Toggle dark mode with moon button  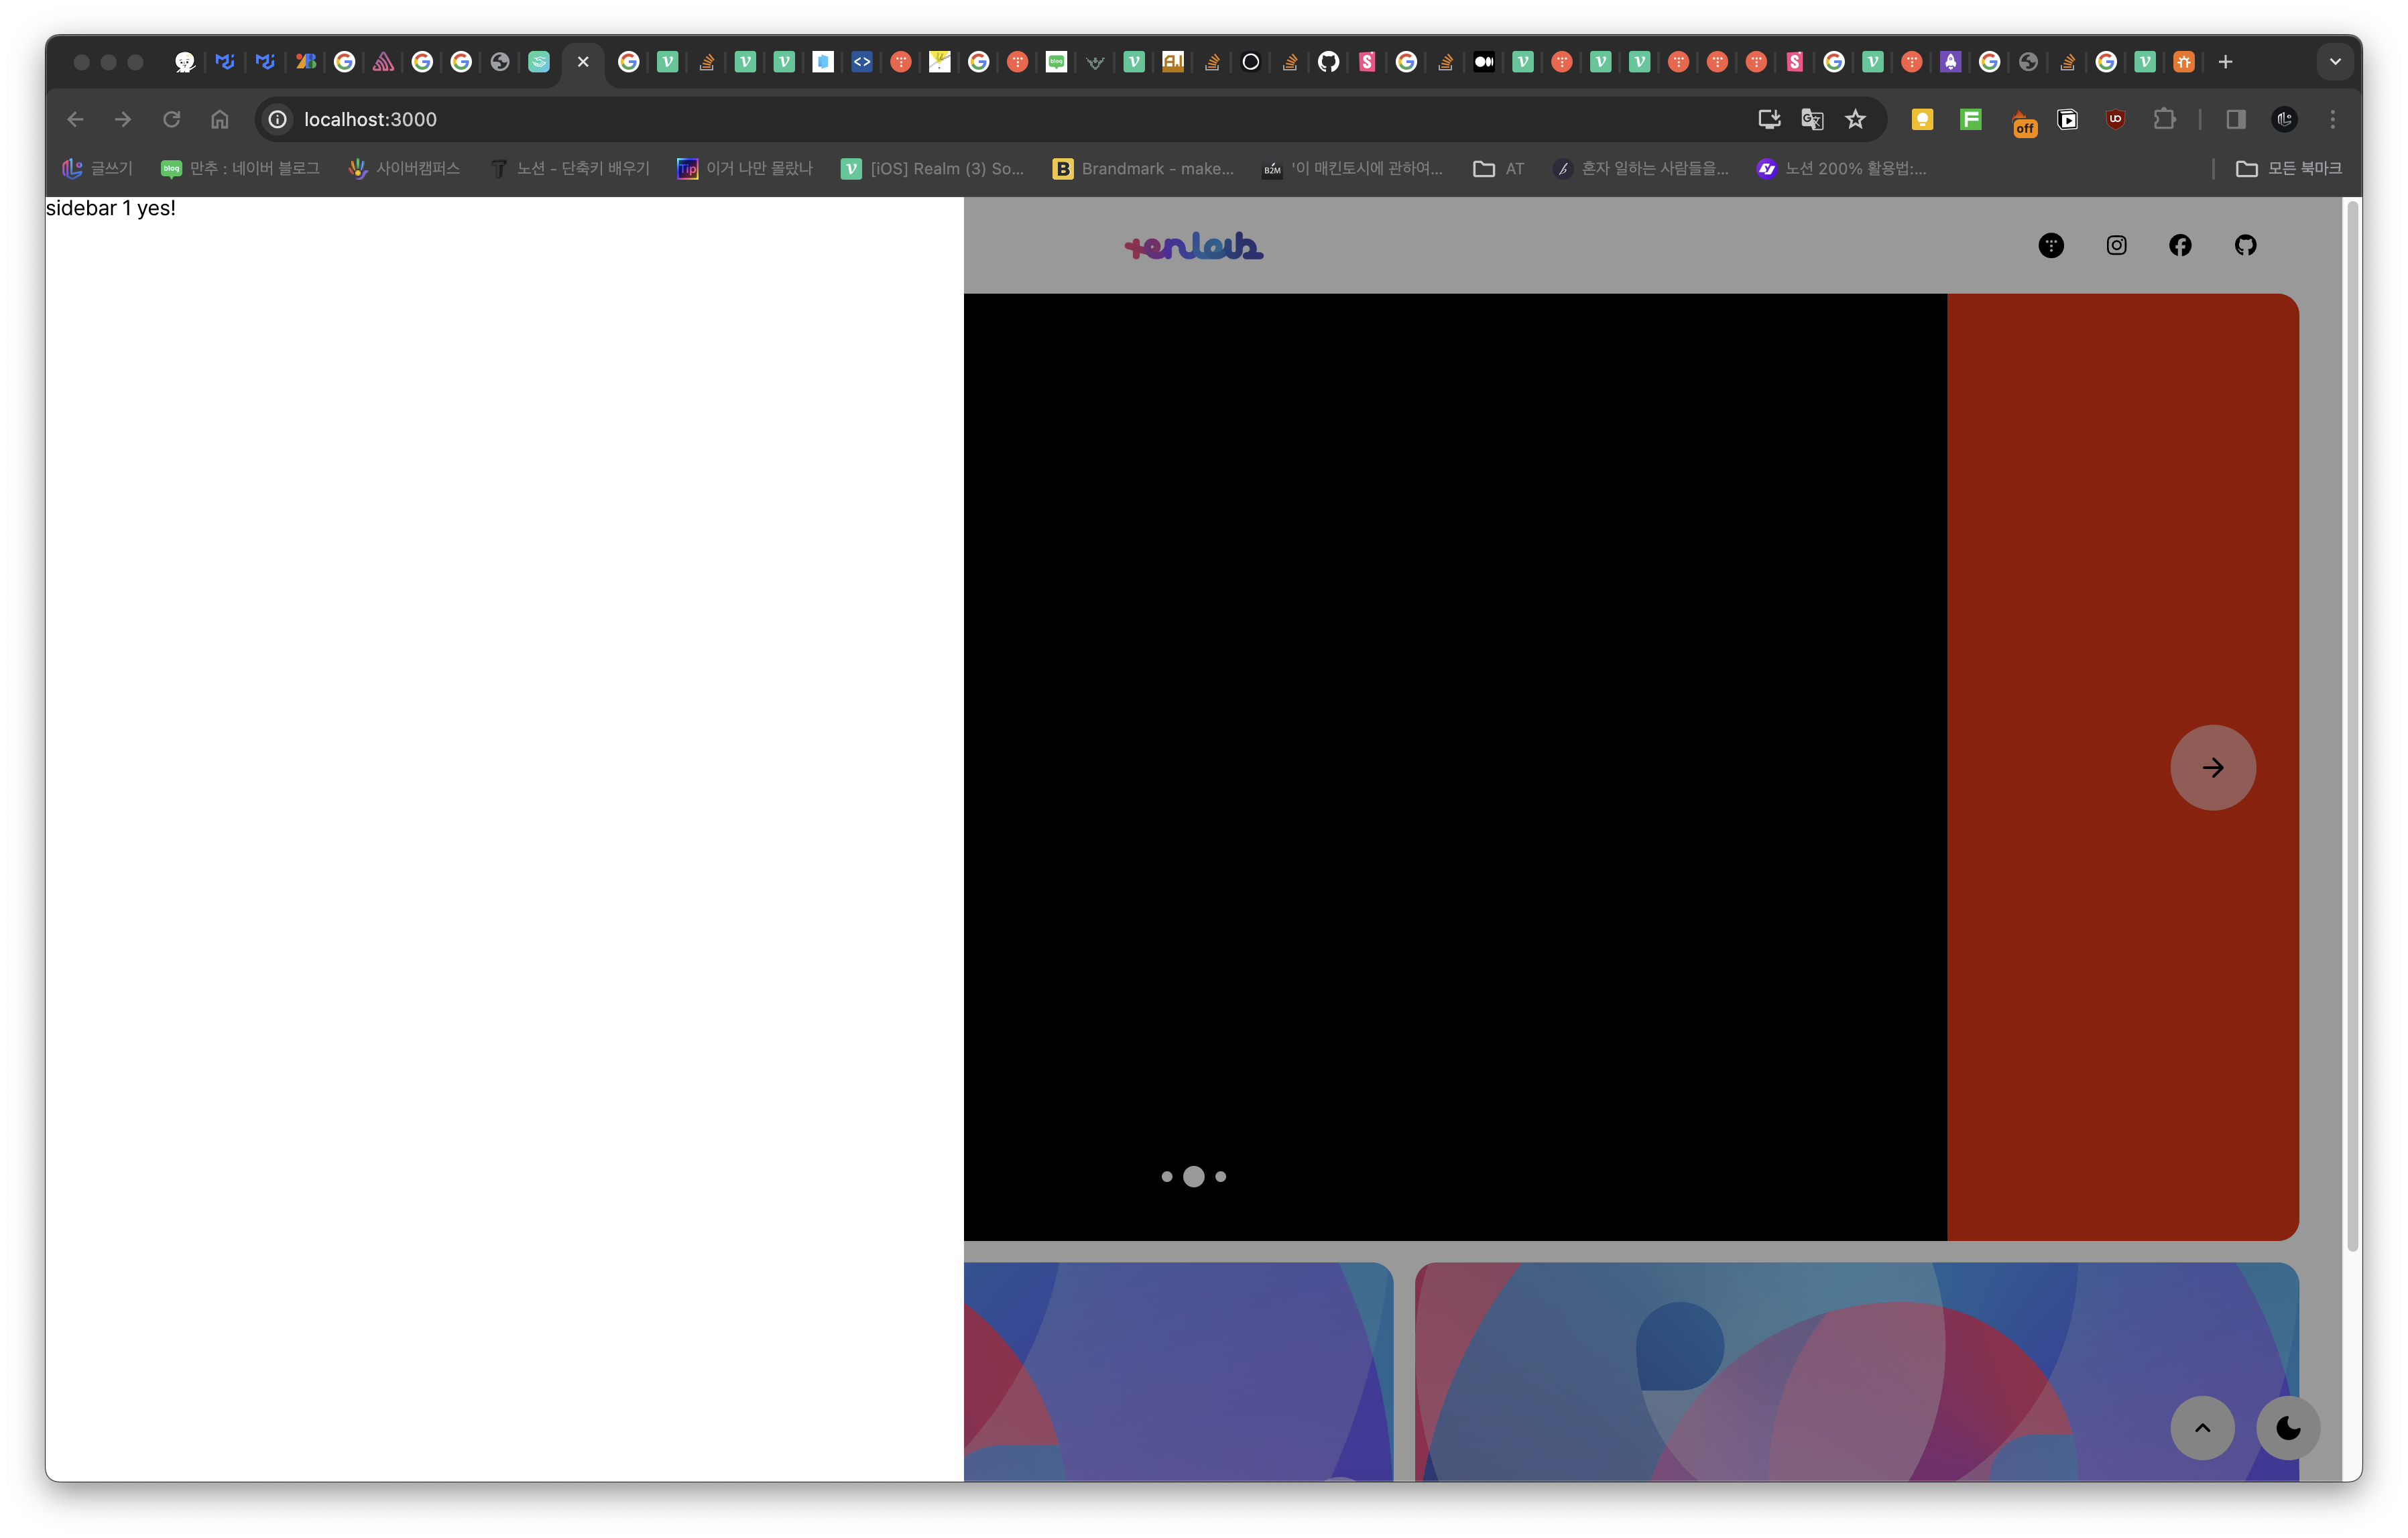2287,1427
